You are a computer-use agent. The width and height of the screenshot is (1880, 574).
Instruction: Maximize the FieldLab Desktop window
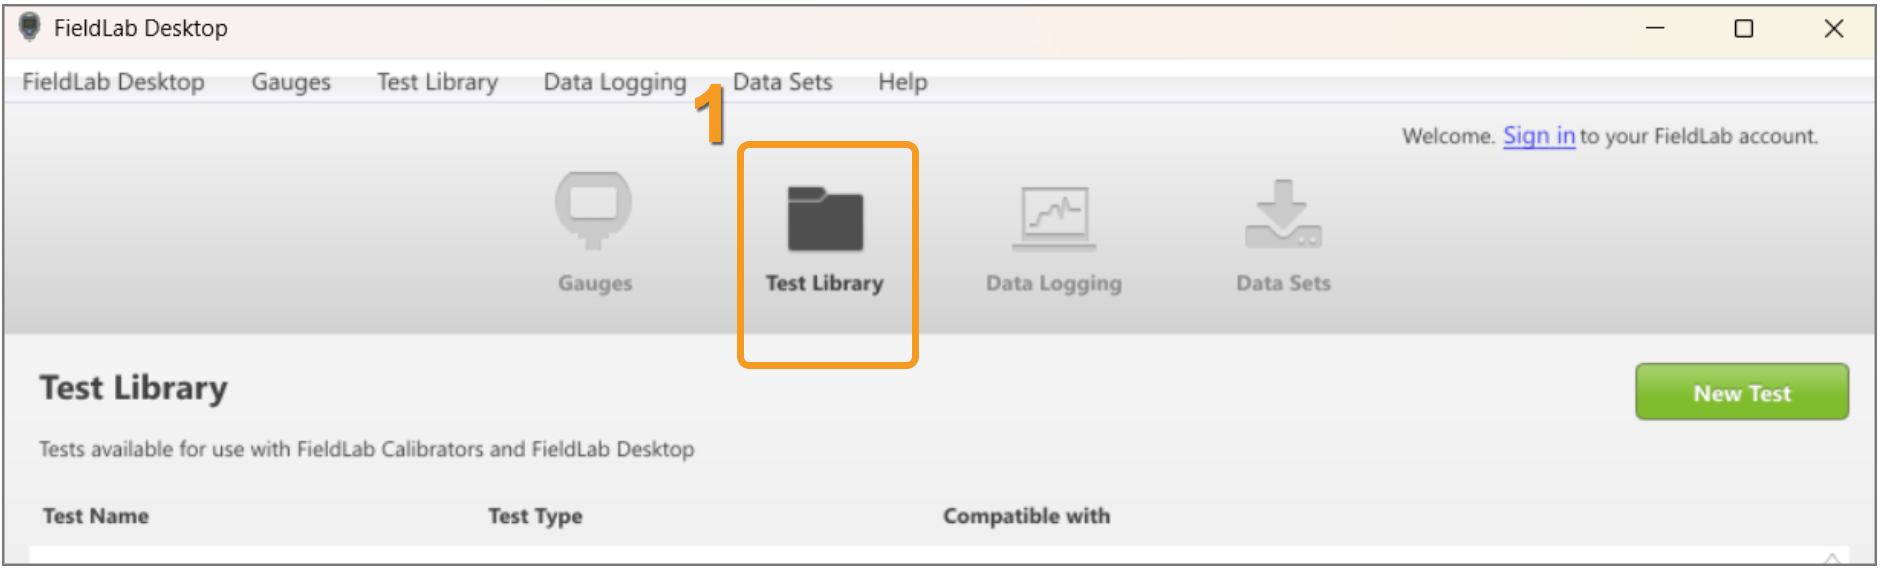(1744, 28)
